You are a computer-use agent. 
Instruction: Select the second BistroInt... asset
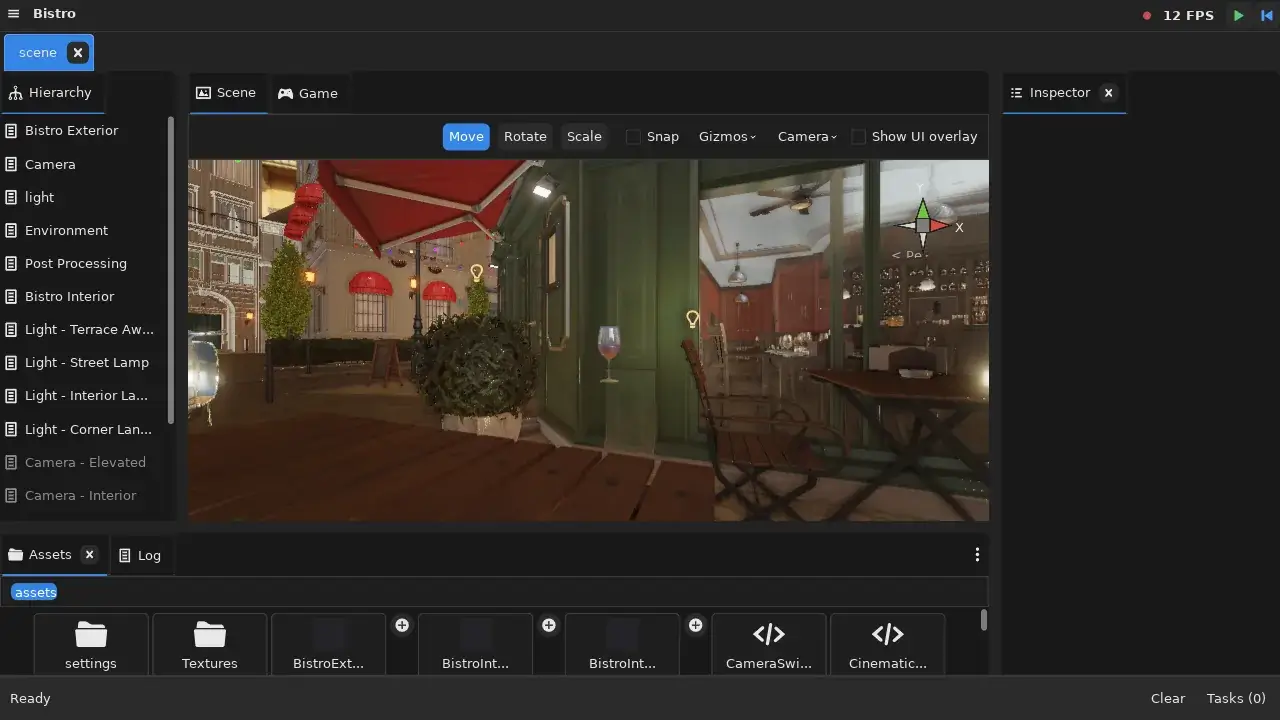(623, 644)
